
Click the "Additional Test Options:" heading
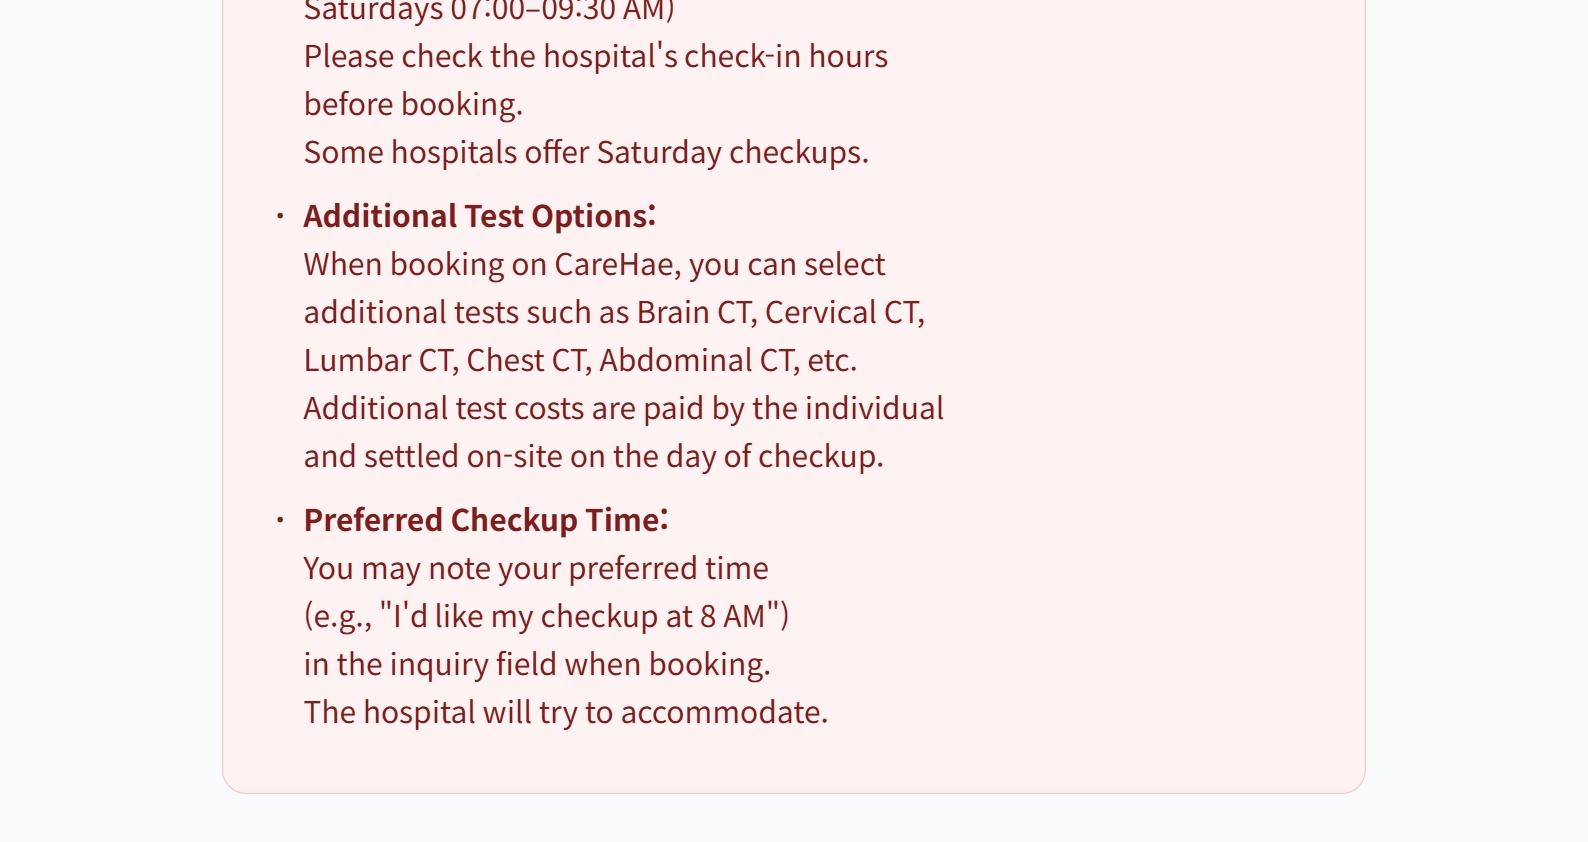[x=479, y=216]
